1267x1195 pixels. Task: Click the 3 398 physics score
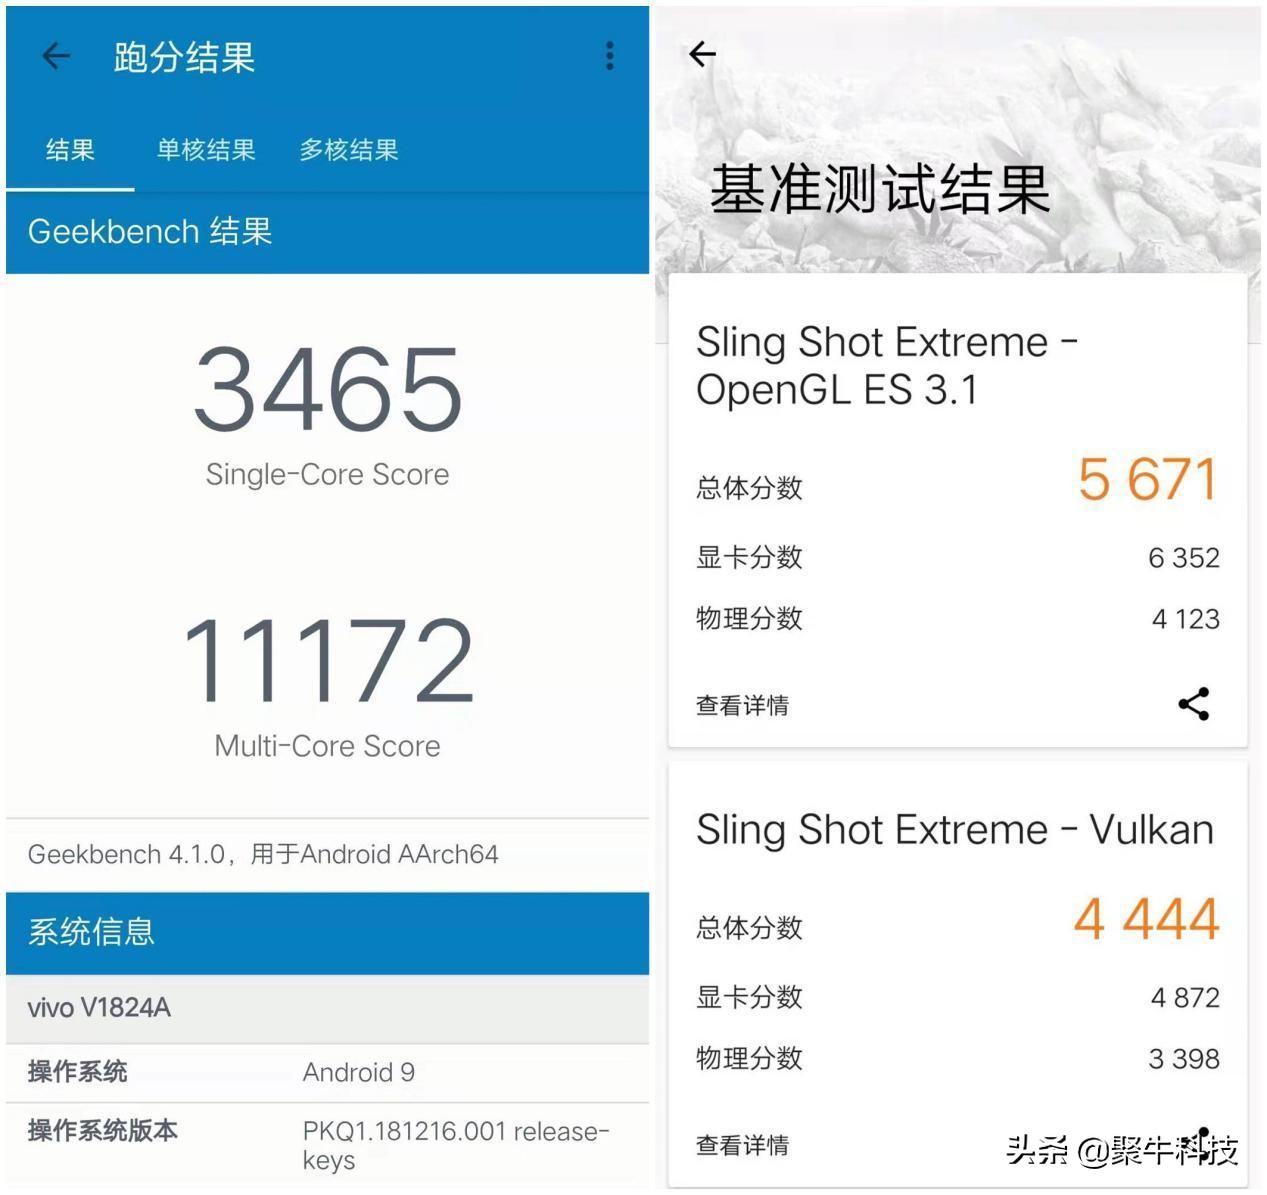(x=1184, y=1059)
